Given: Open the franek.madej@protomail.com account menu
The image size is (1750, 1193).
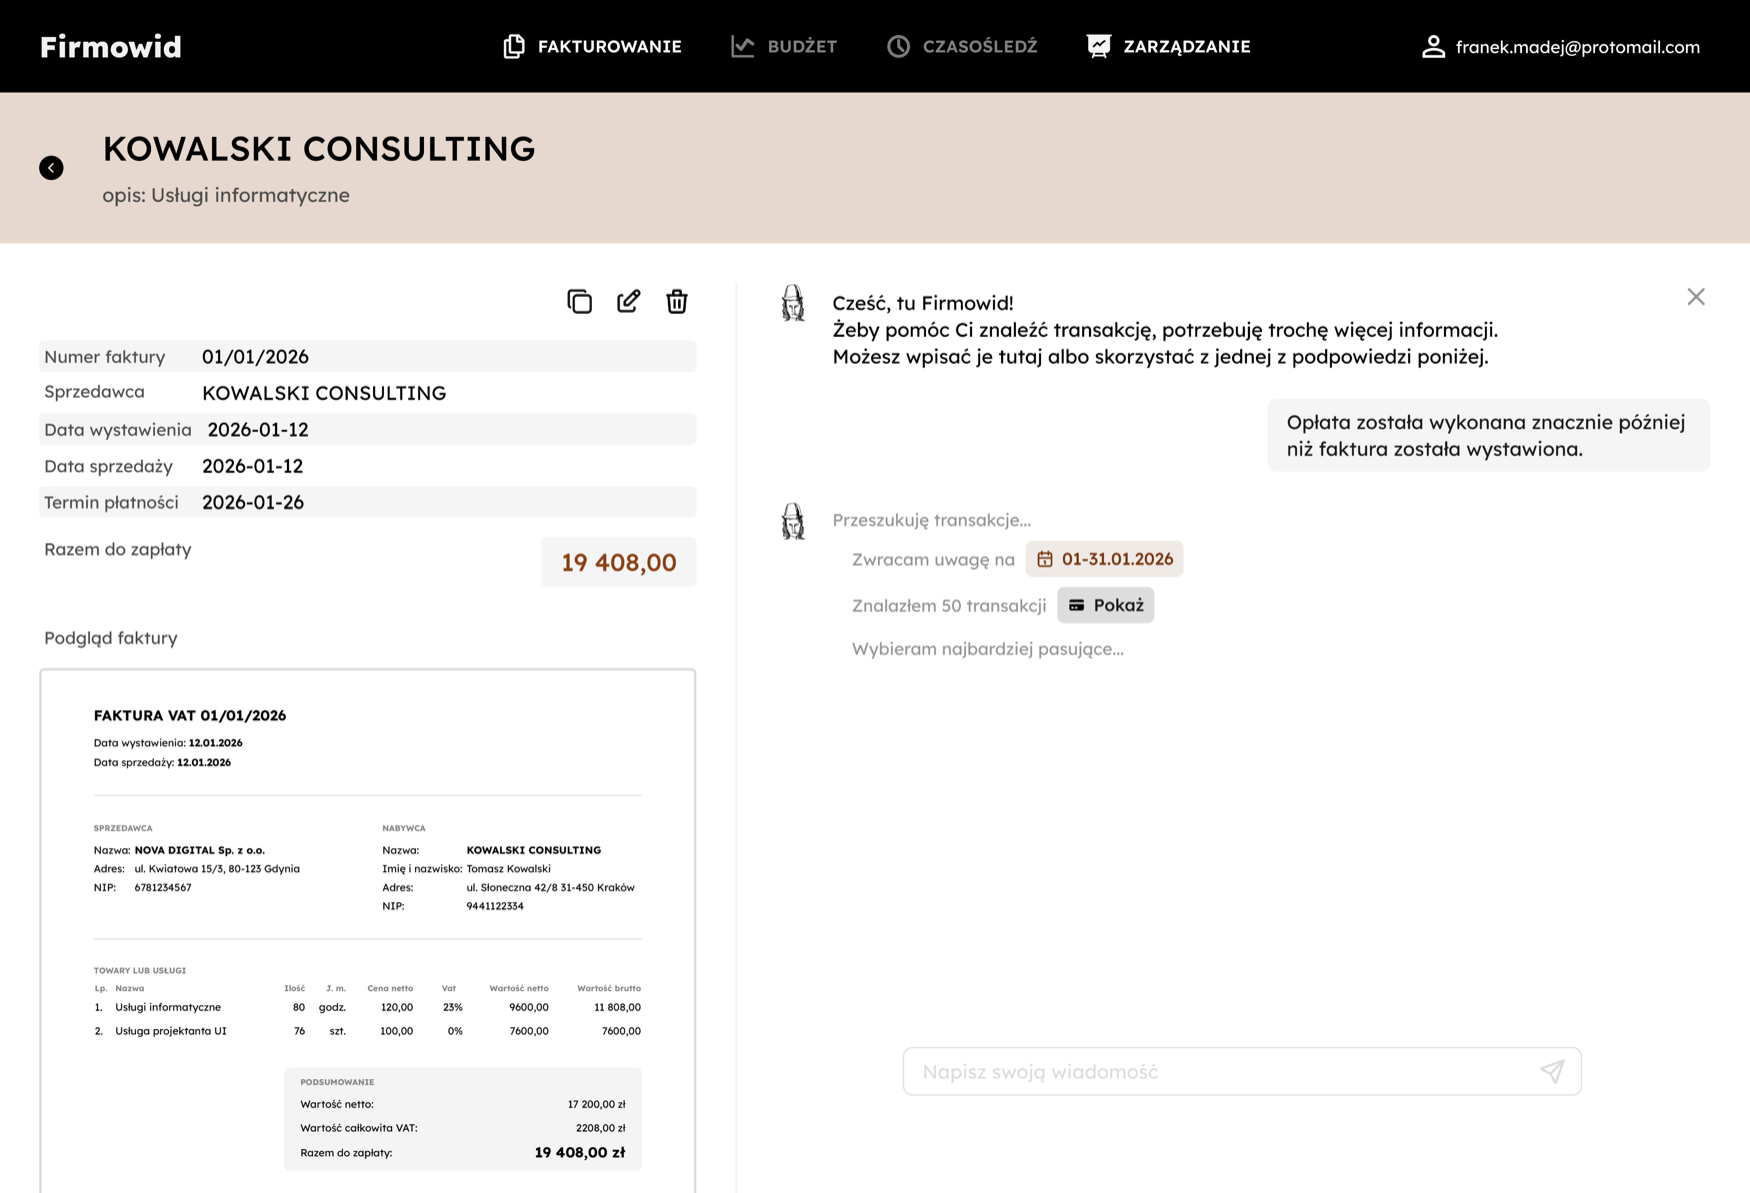Looking at the screenshot, I should 1577,47.
